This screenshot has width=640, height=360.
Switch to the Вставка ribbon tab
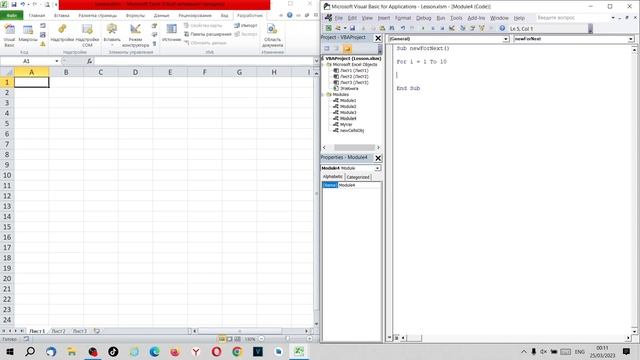tap(62, 16)
